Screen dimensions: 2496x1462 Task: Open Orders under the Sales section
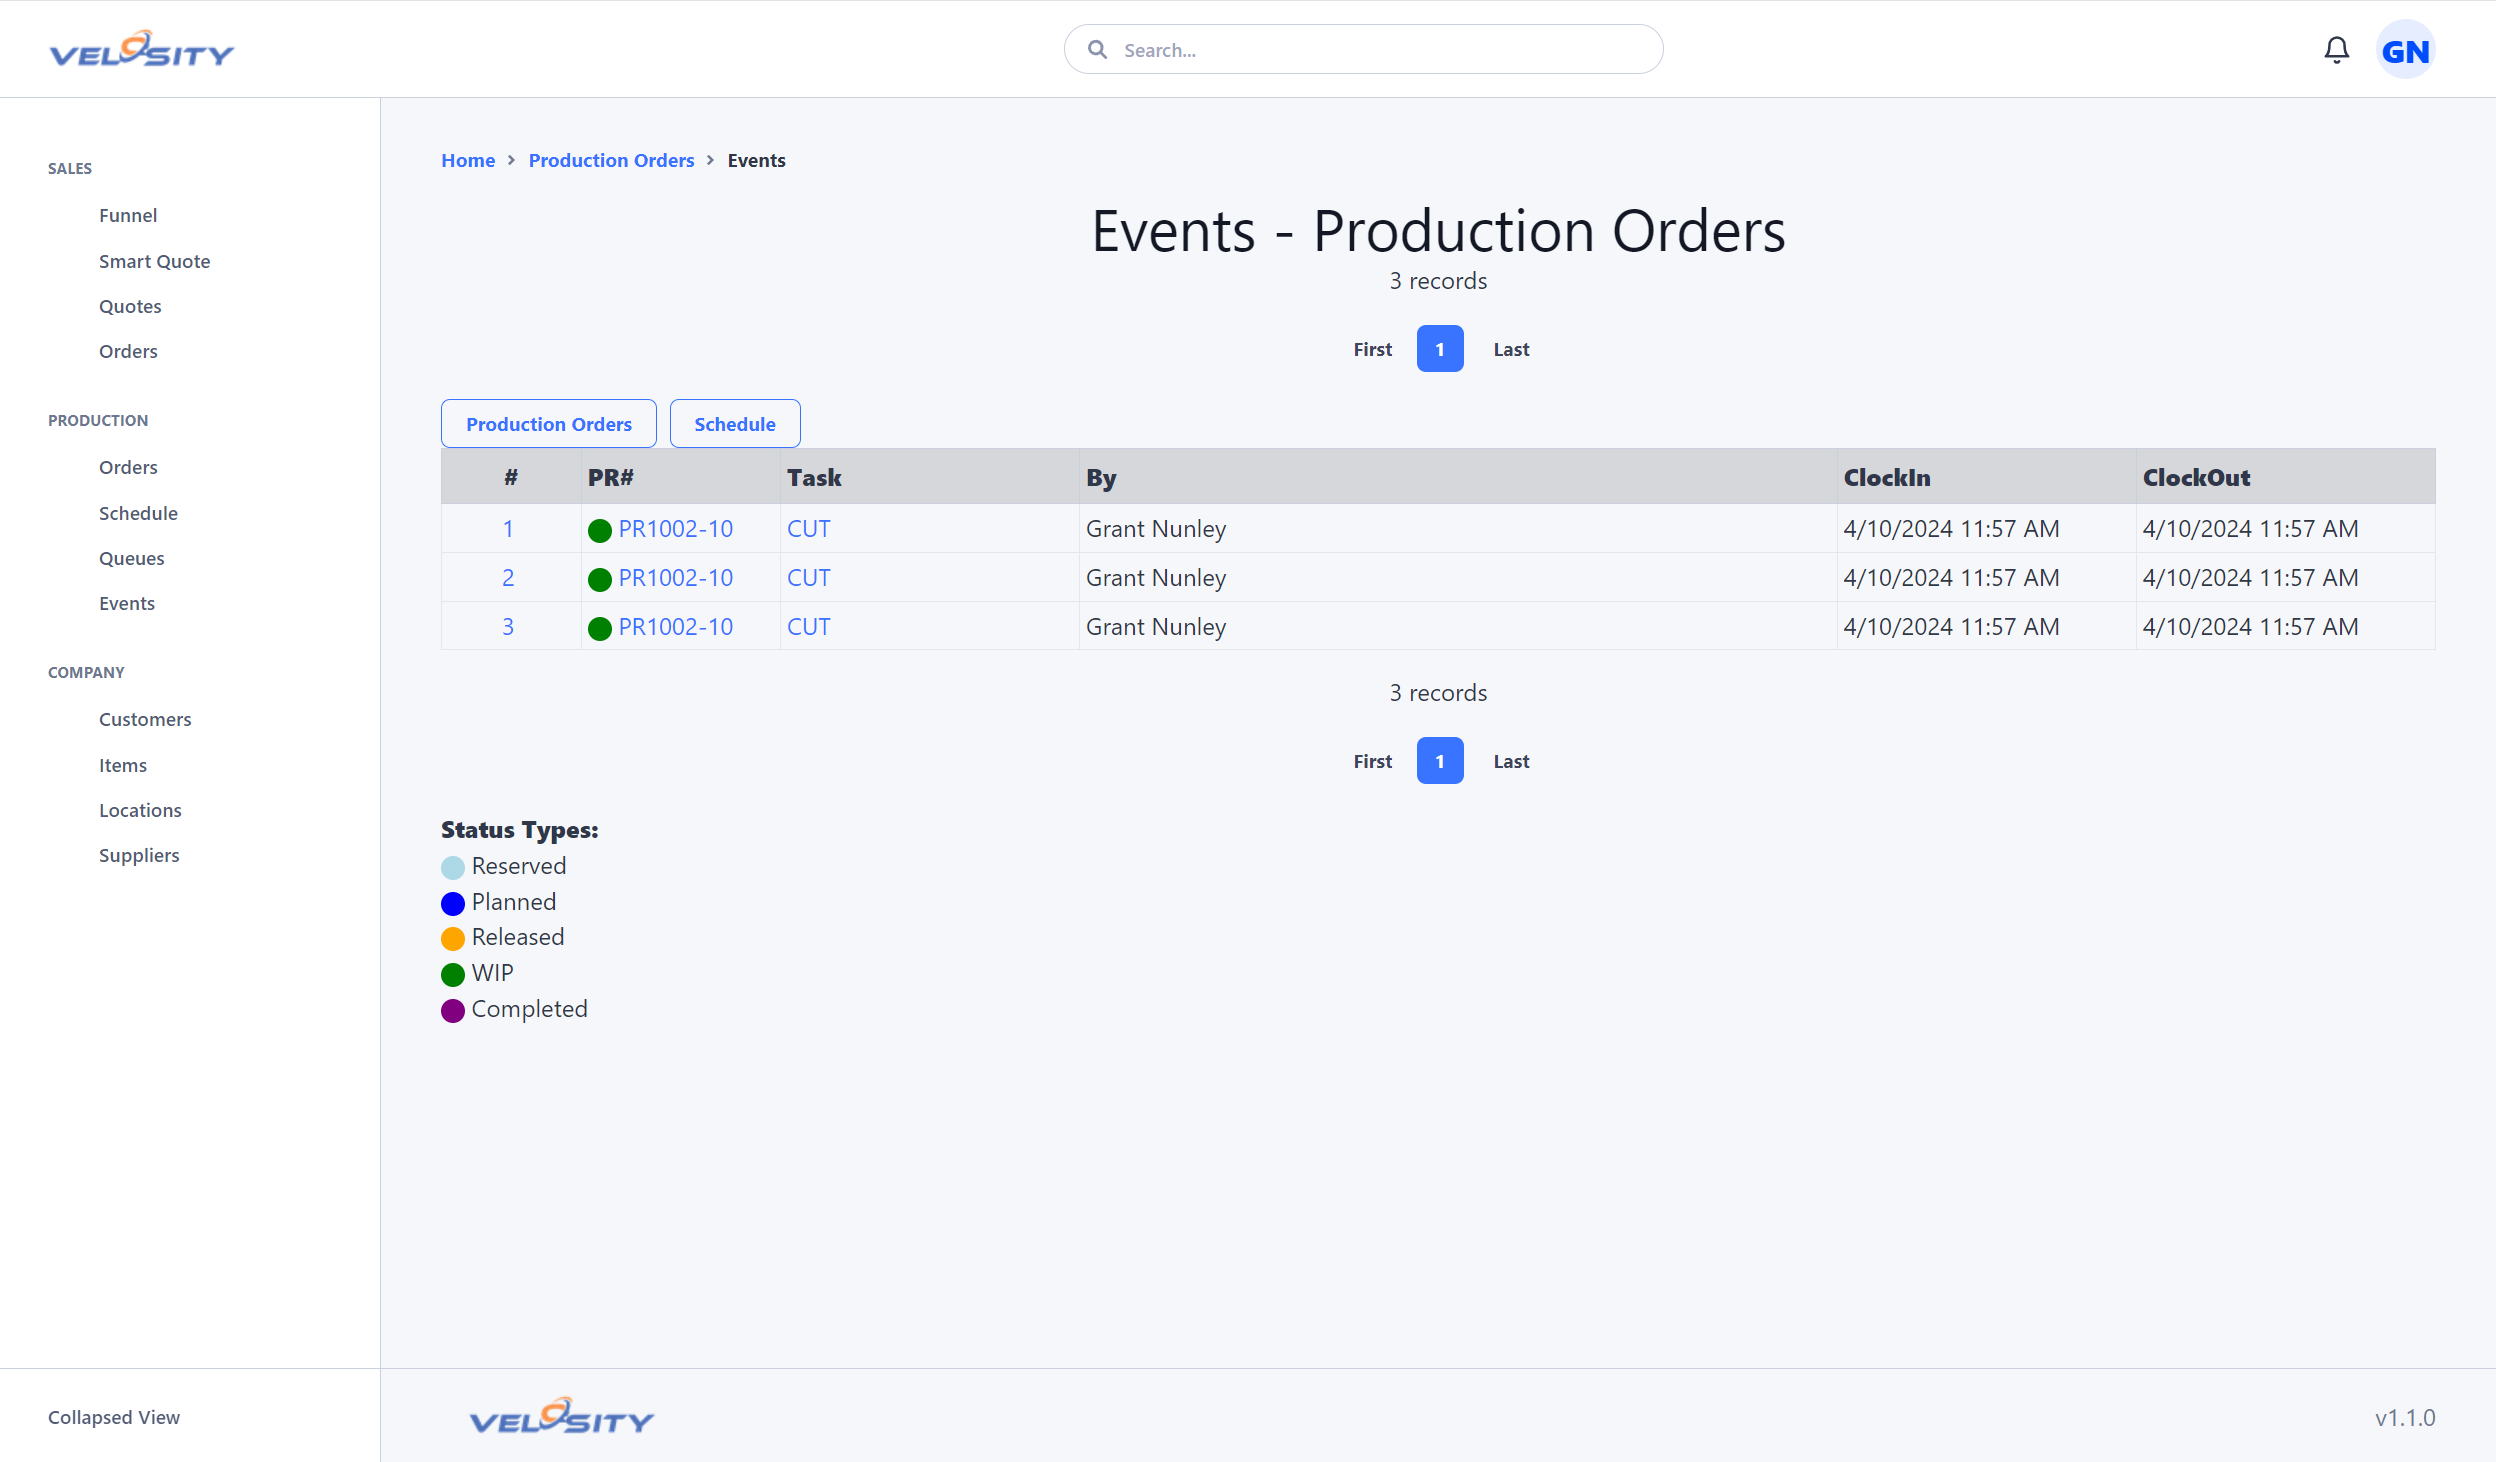click(x=128, y=351)
